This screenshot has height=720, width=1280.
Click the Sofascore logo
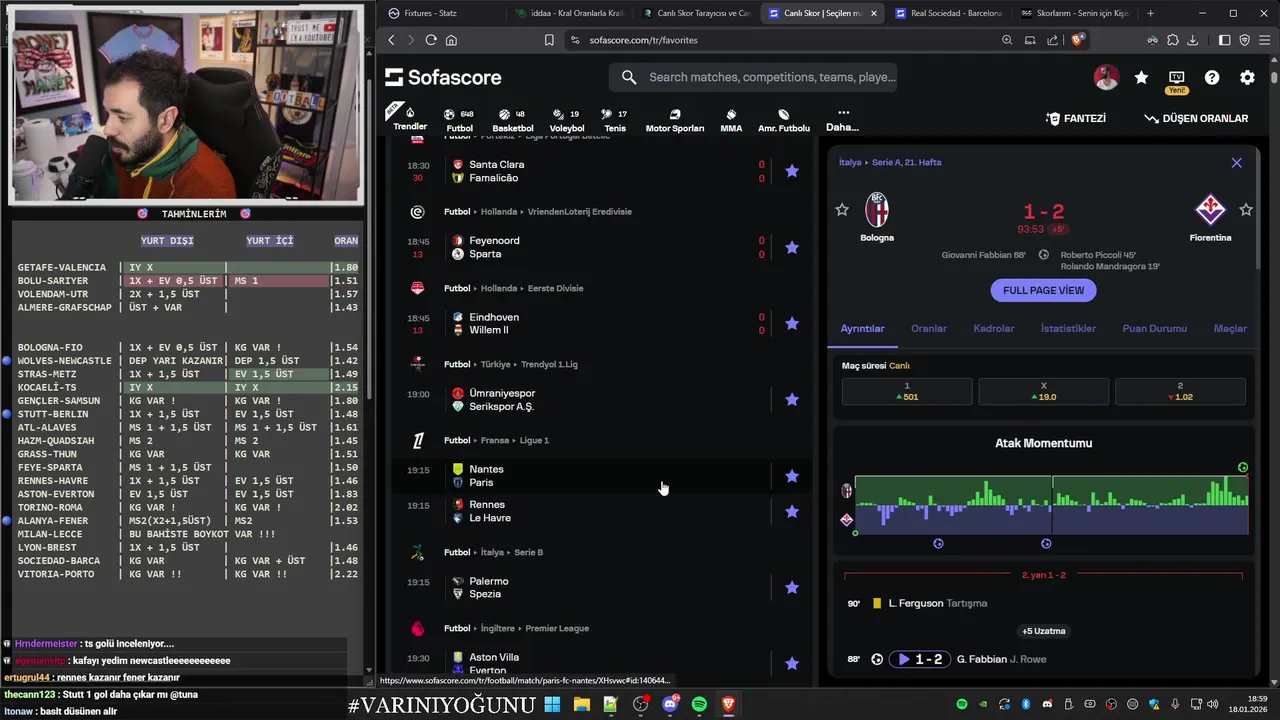click(x=443, y=77)
